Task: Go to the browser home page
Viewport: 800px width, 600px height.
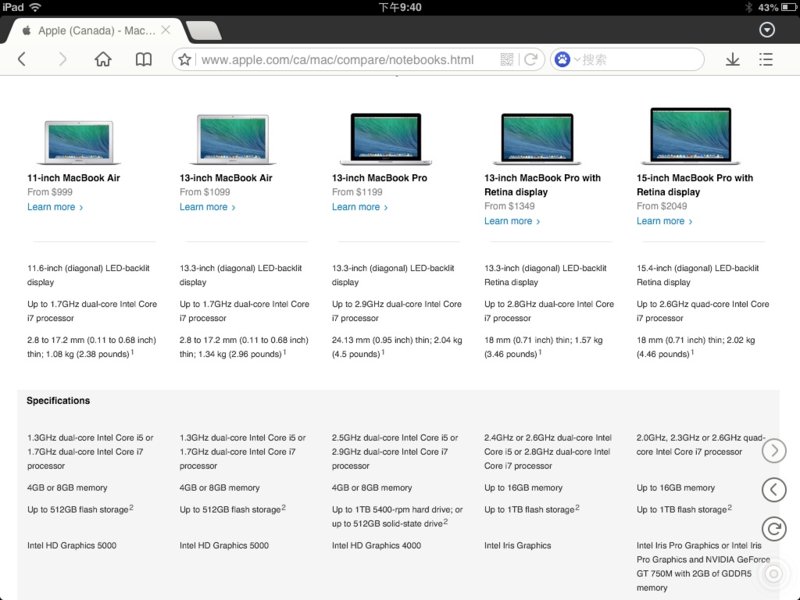Action: pyautogui.click(x=103, y=60)
